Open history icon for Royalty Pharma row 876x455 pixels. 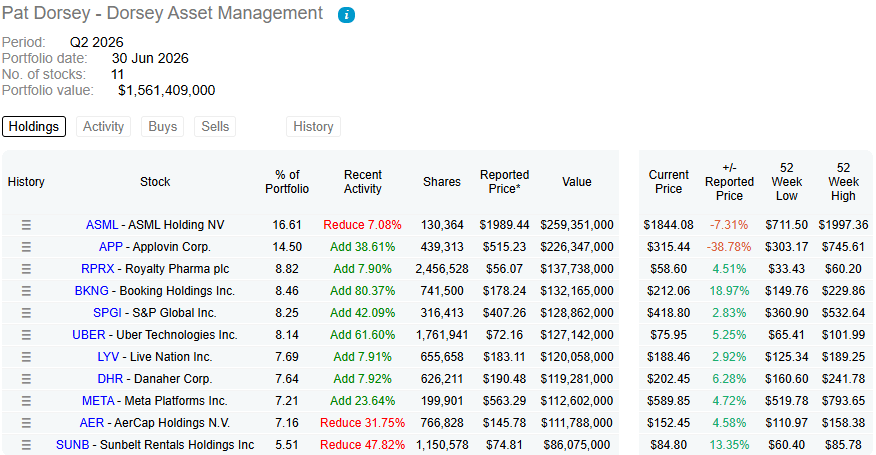(26, 269)
